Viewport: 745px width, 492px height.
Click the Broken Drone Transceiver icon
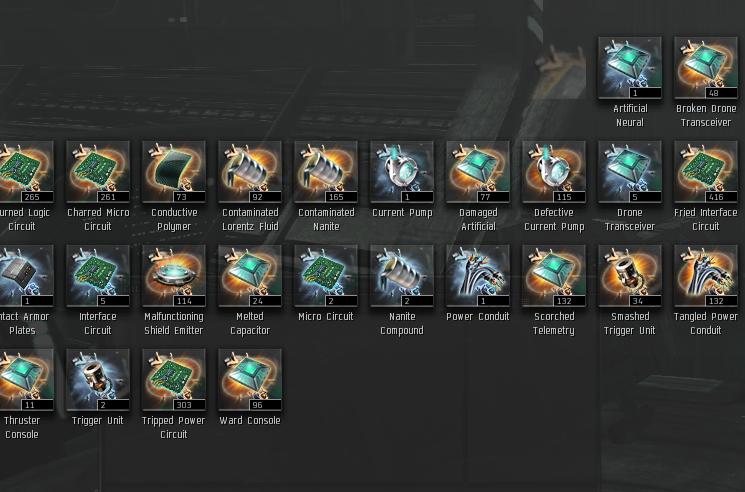[x=706, y=67]
